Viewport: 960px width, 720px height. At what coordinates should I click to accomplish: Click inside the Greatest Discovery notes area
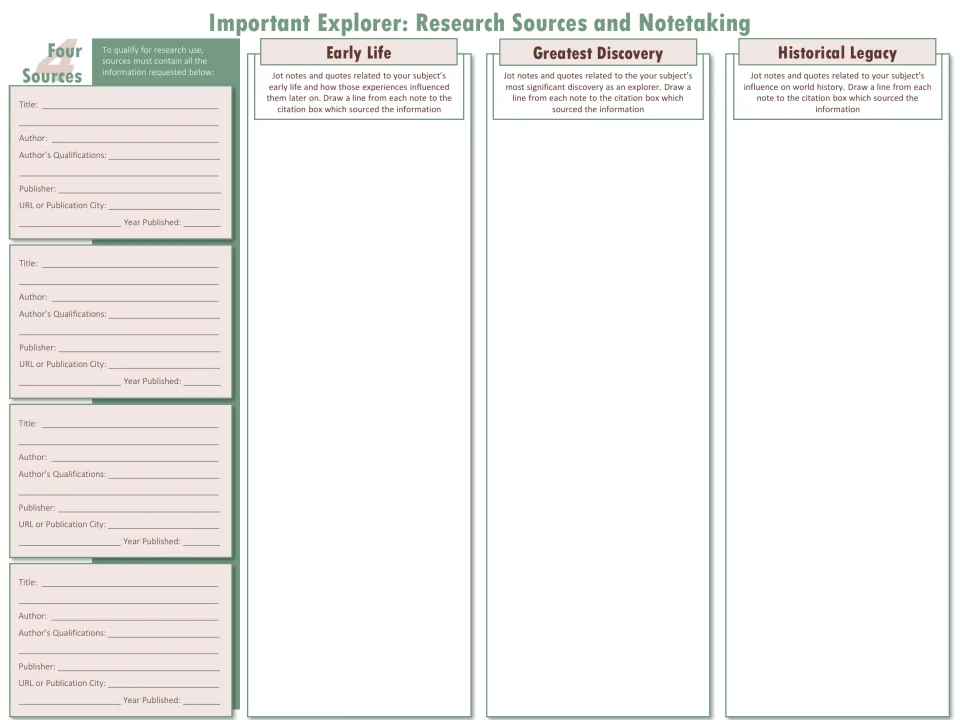598,416
